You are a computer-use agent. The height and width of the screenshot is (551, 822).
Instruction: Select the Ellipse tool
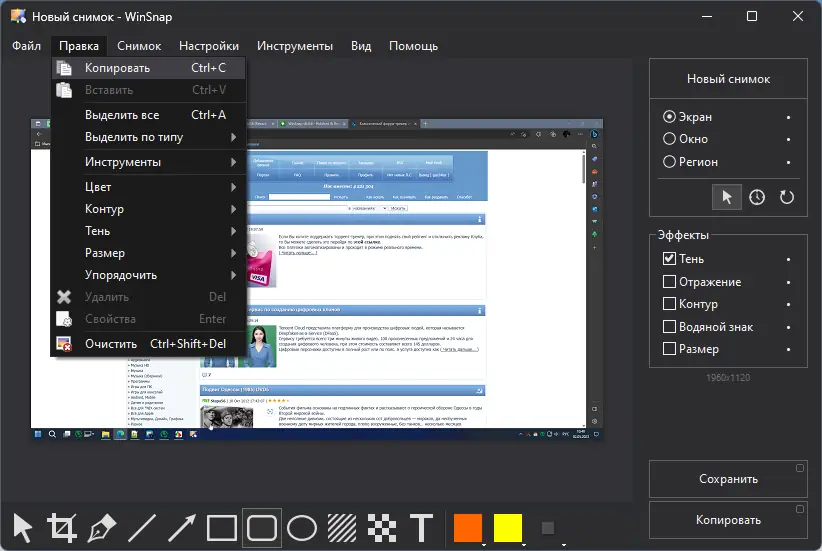(x=302, y=528)
